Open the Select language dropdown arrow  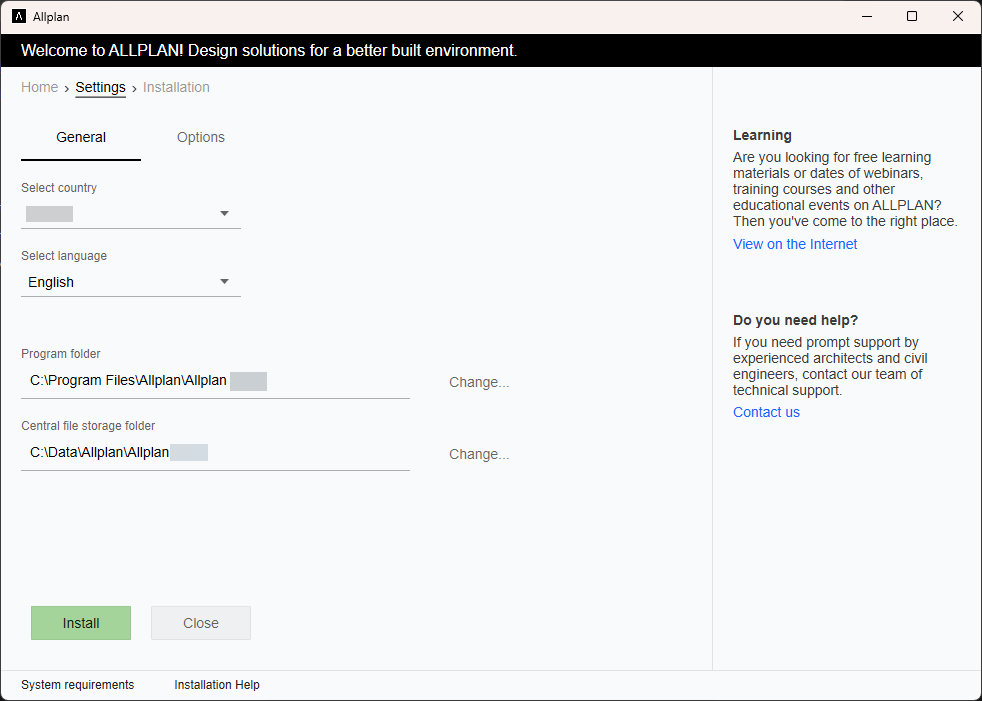coord(224,282)
